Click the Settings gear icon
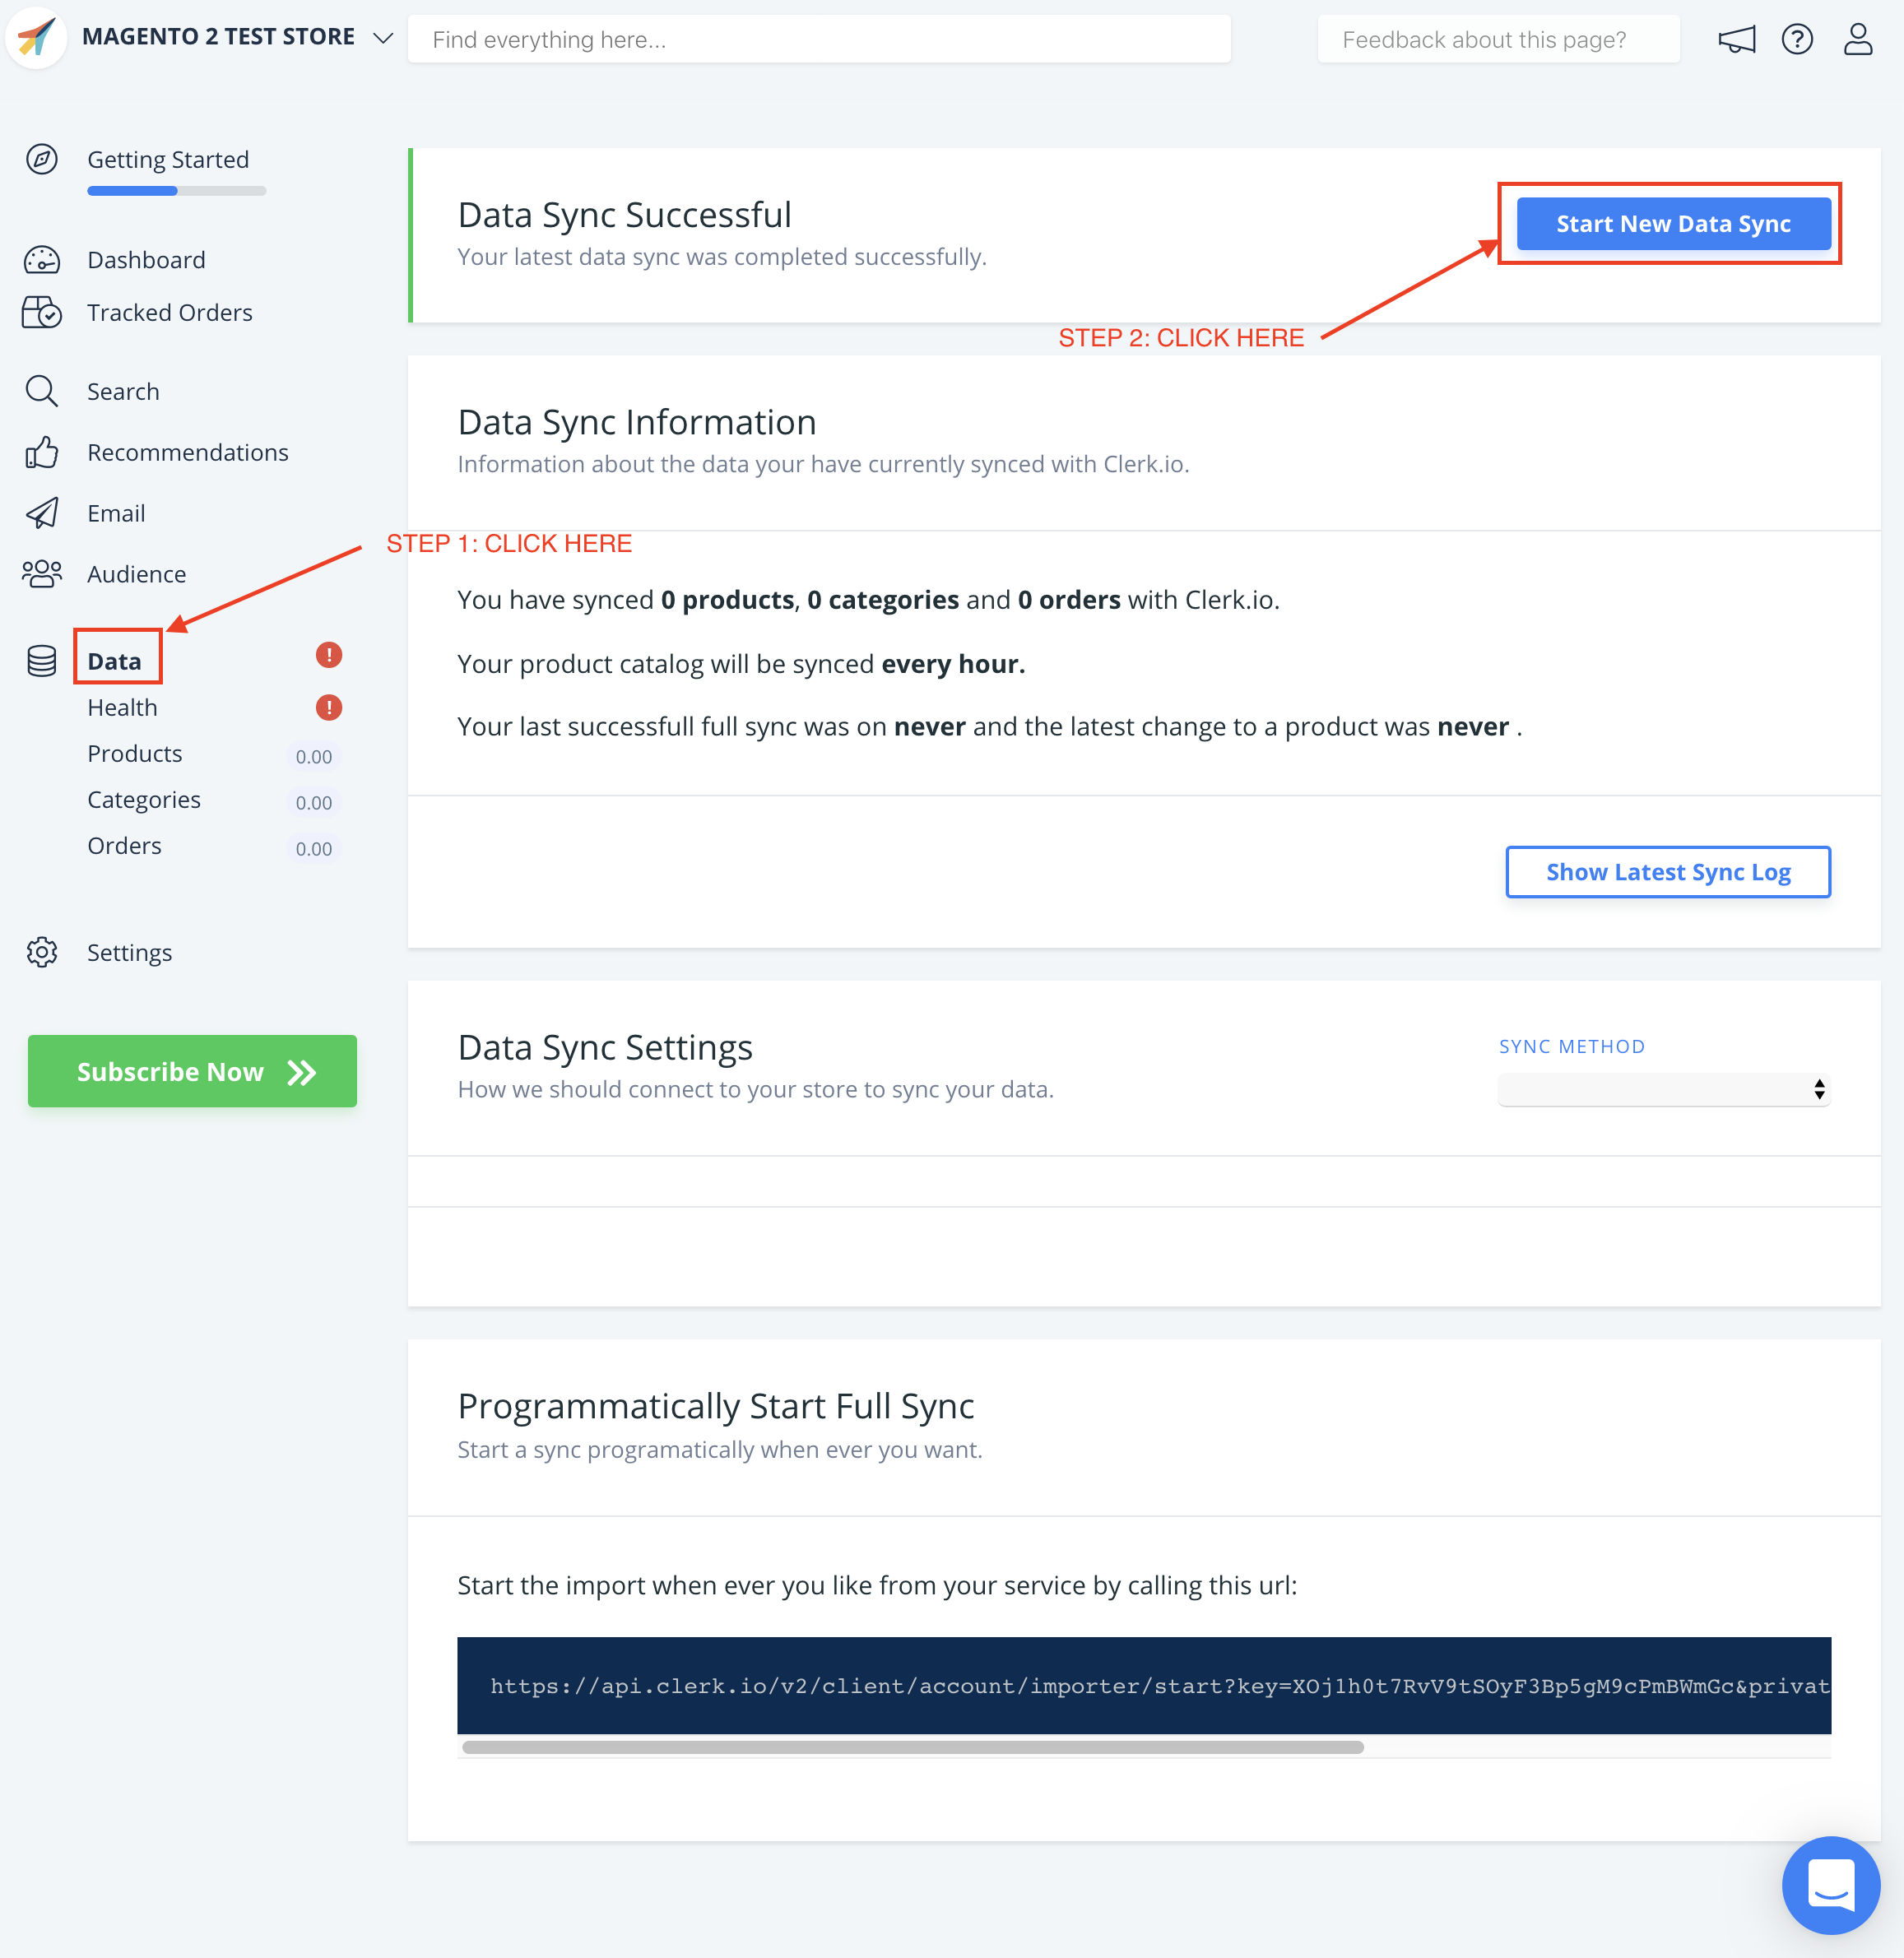Image resolution: width=1904 pixels, height=1958 pixels. point(42,952)
